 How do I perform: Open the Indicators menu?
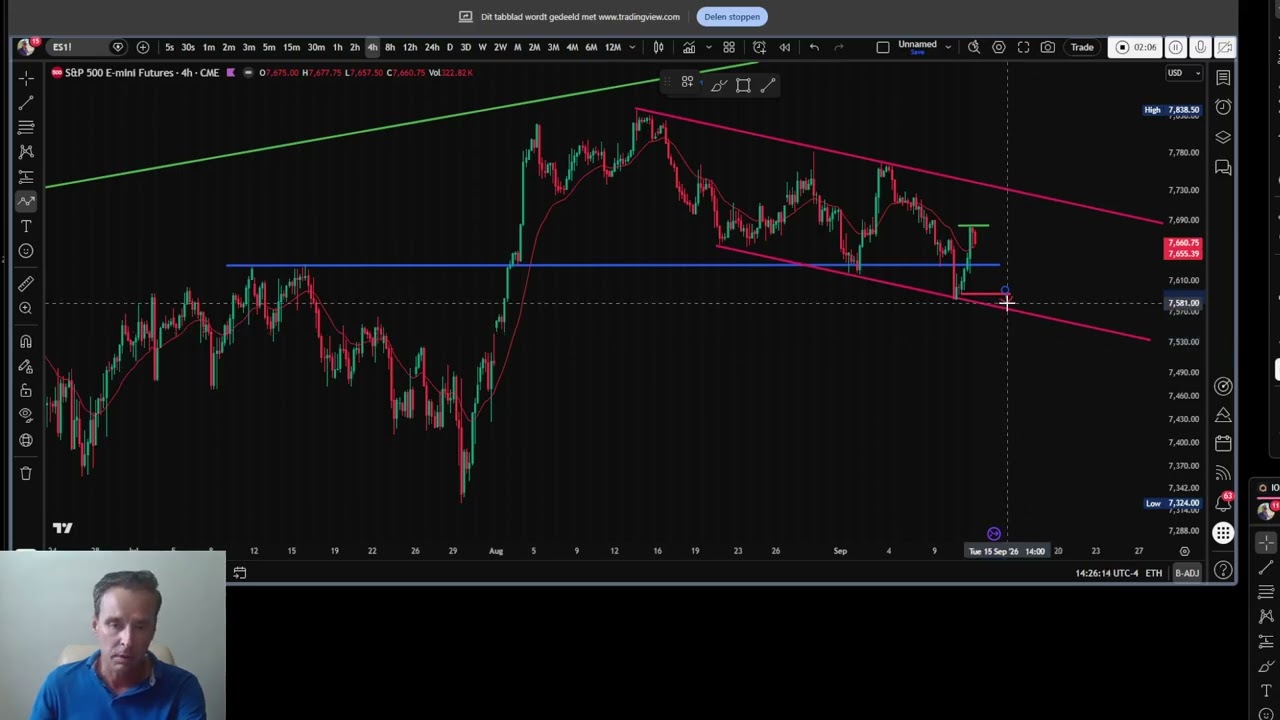(689, 47)
